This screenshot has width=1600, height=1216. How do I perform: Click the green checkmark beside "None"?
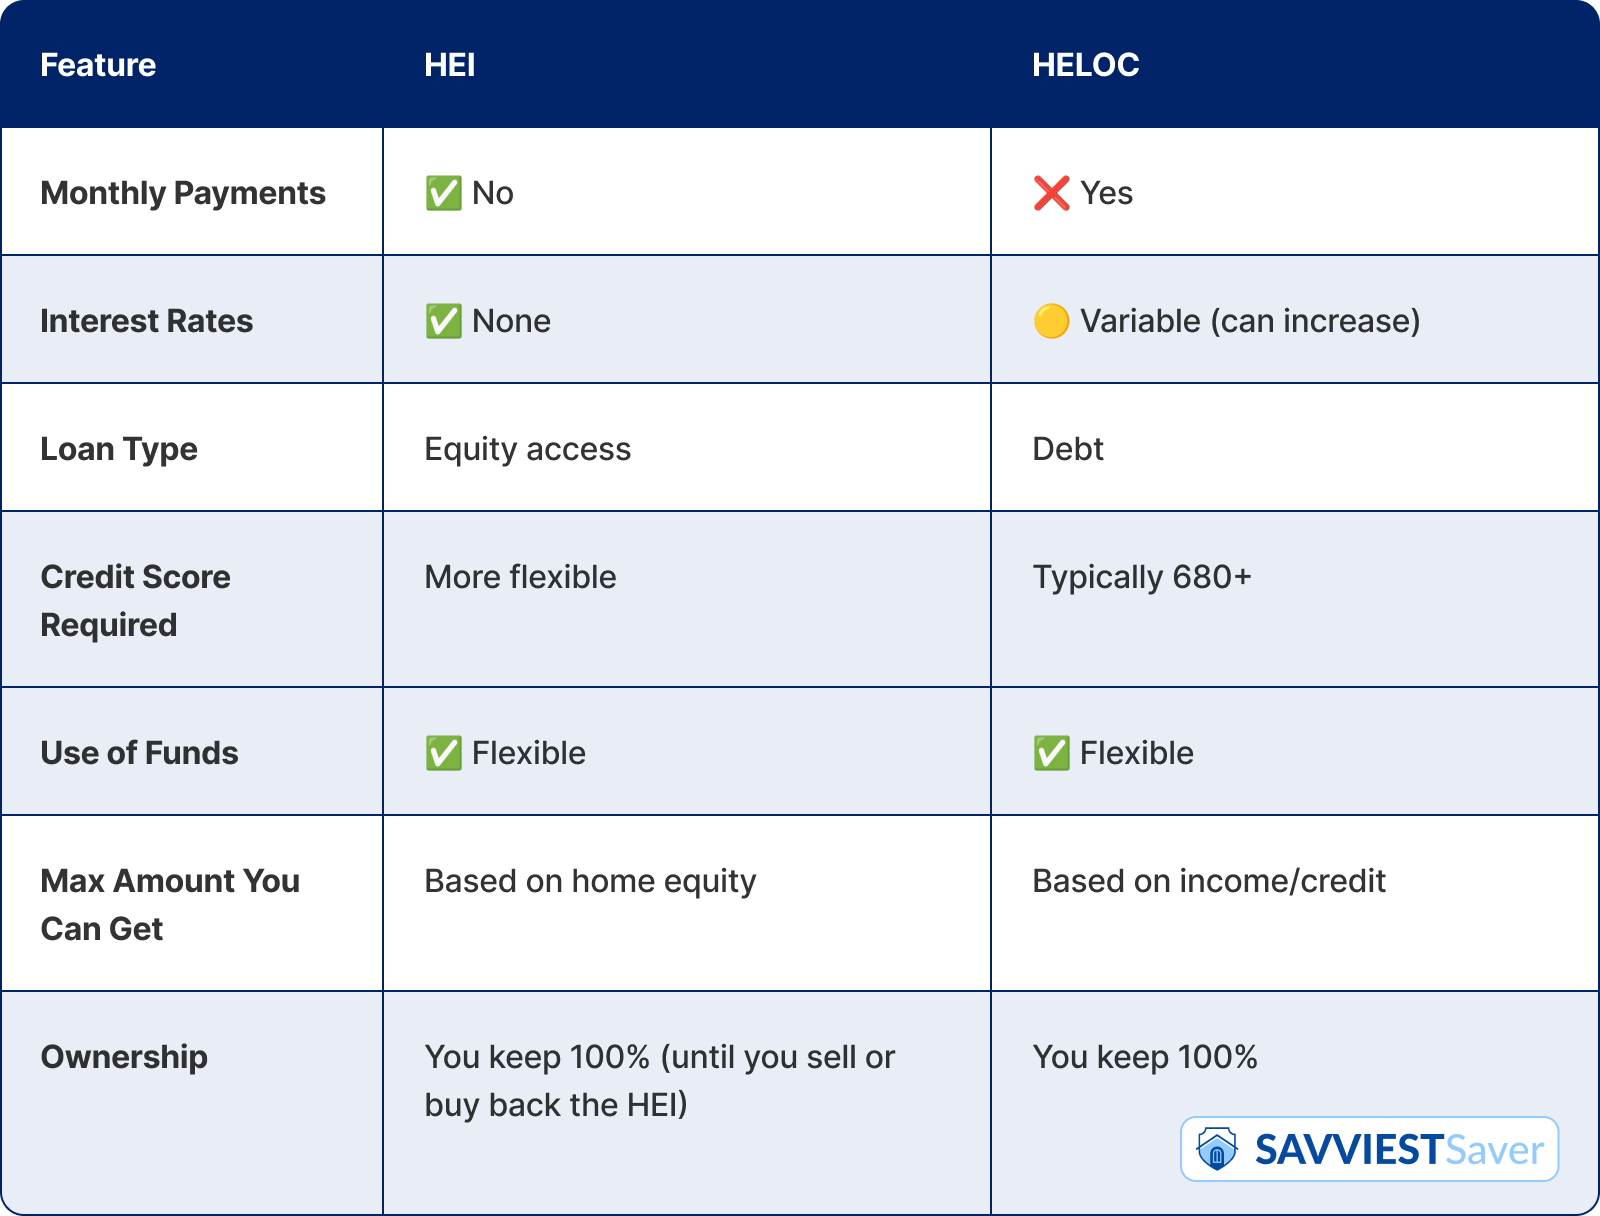(x=443, y=321)
